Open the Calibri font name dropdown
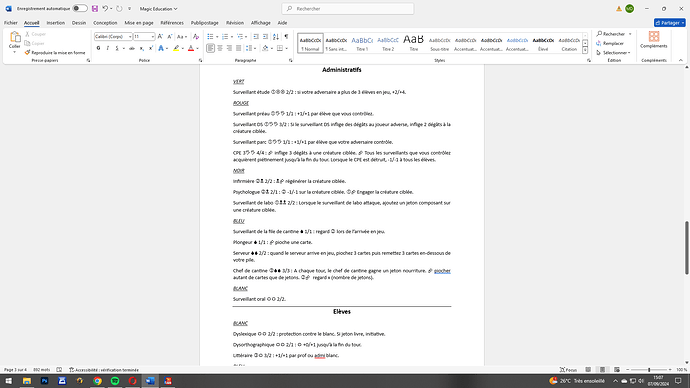 click(130, 37)
